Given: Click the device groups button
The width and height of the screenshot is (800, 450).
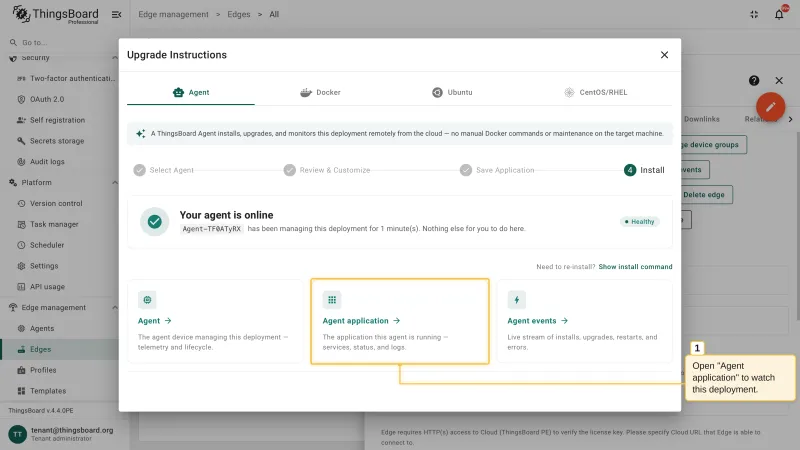Looking at the screenshot, I should [x=713, y=145].
